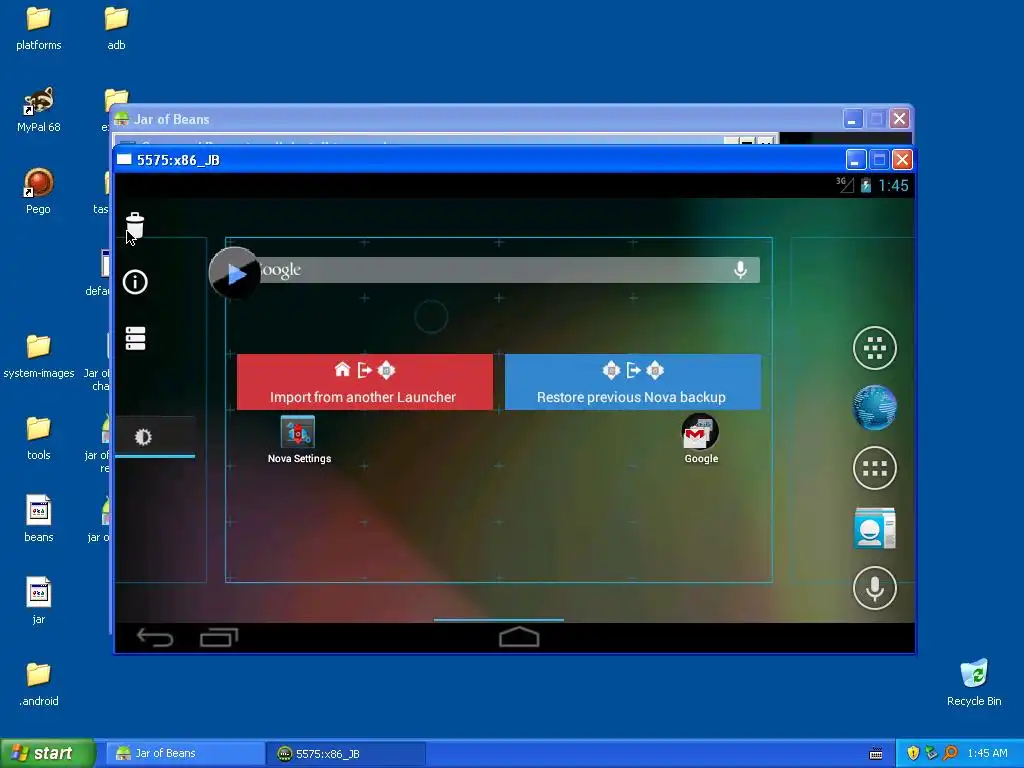1024x768 pixels.
Task: Launch the globe browser icon
Action: 874,408
